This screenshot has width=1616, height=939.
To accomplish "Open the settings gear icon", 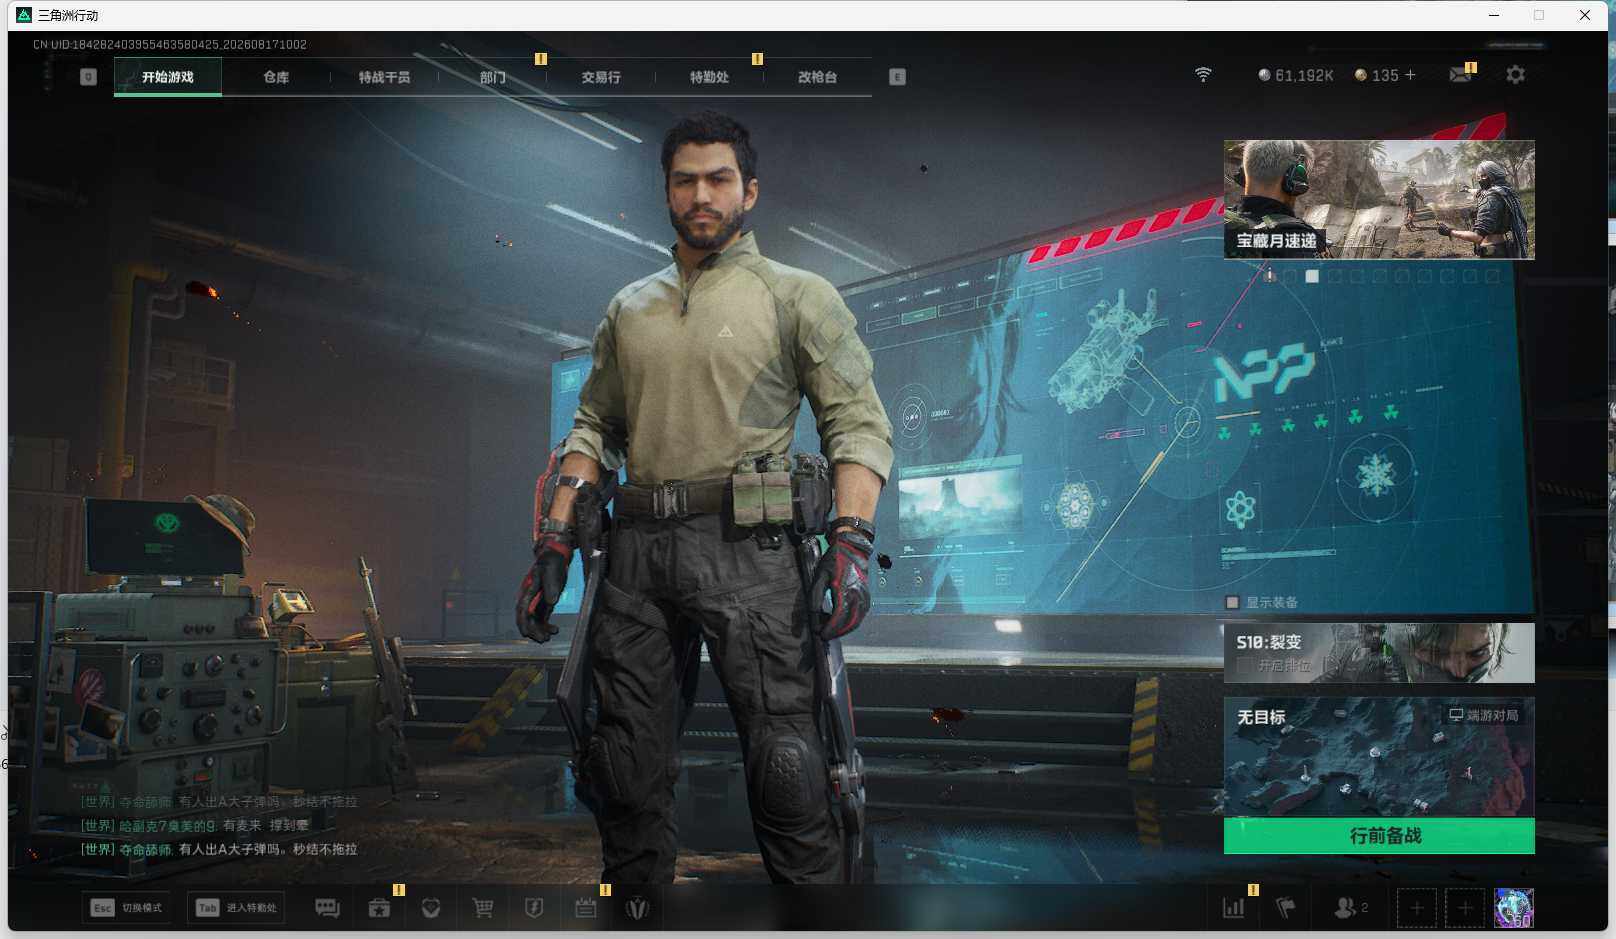I will pos(1515,75).
